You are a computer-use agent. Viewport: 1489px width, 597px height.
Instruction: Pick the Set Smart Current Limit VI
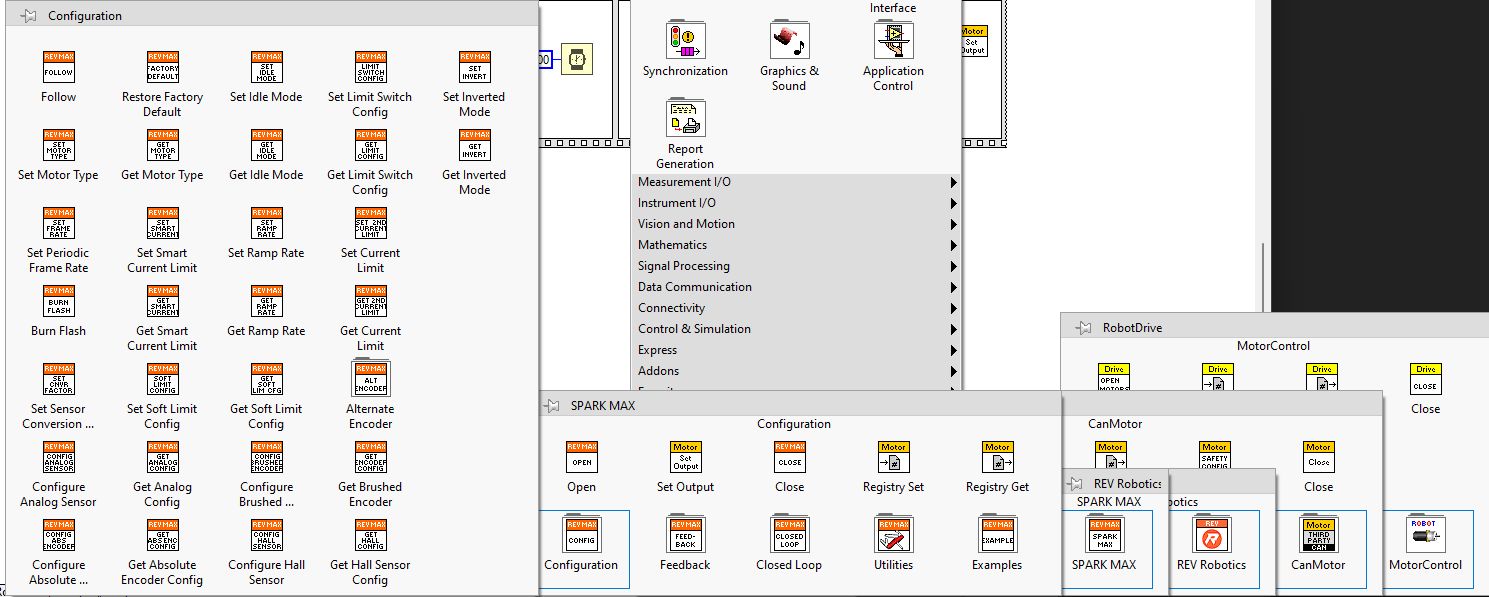tap(163, 223)
